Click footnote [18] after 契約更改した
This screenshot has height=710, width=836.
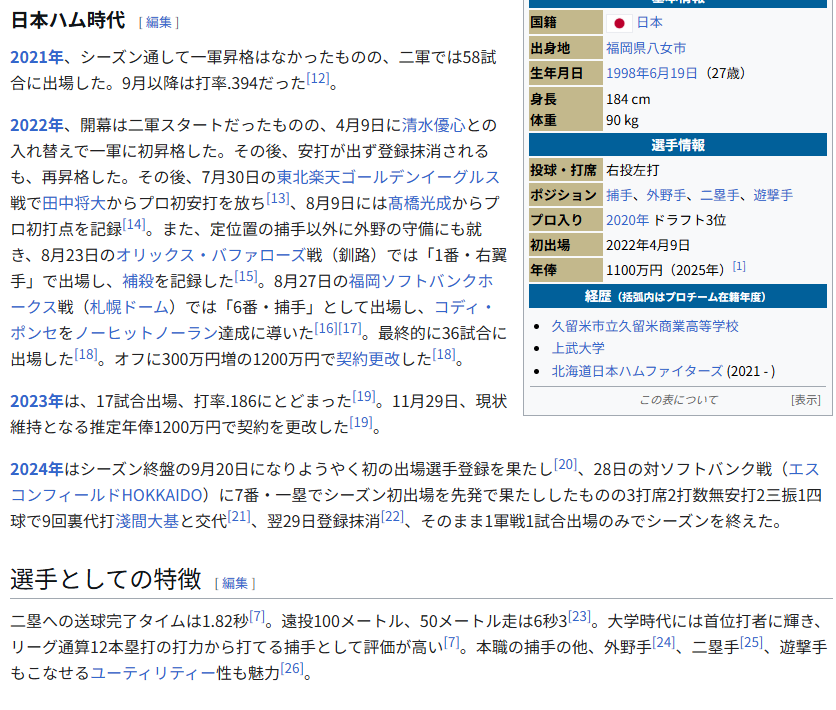[444, 354]
